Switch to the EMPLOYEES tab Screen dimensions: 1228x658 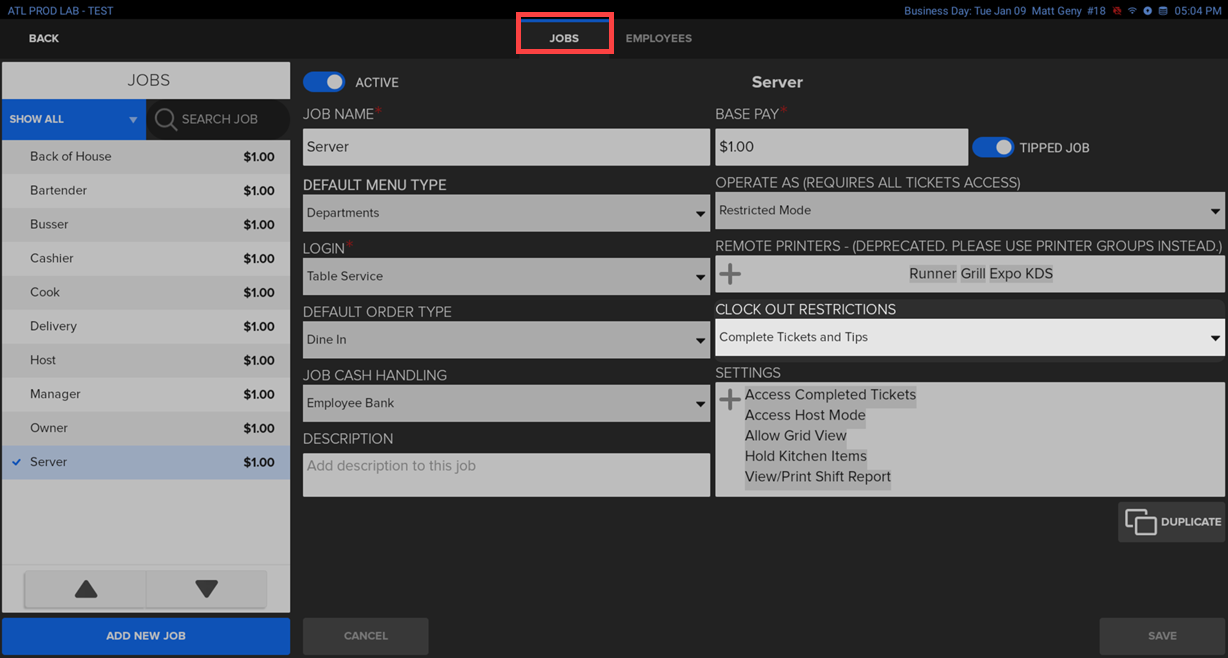point(658,38)
